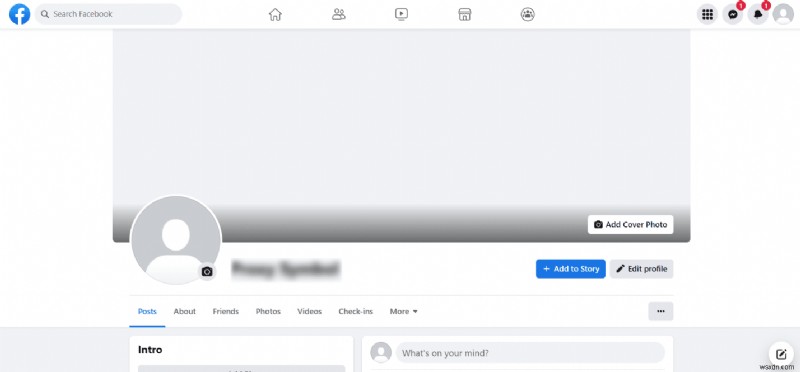Switch to the Videos tab

point(310,311)
